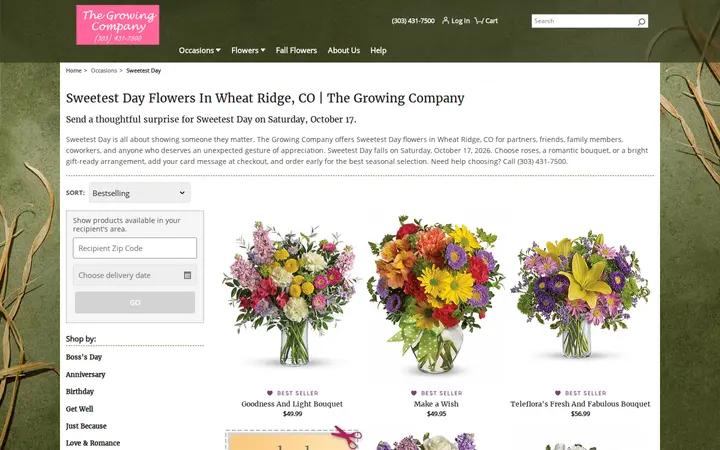The height and width of the screenshot is (450, 720).
Task: Click heart icon above Make a Wish
Action: [x=414, y=393]
